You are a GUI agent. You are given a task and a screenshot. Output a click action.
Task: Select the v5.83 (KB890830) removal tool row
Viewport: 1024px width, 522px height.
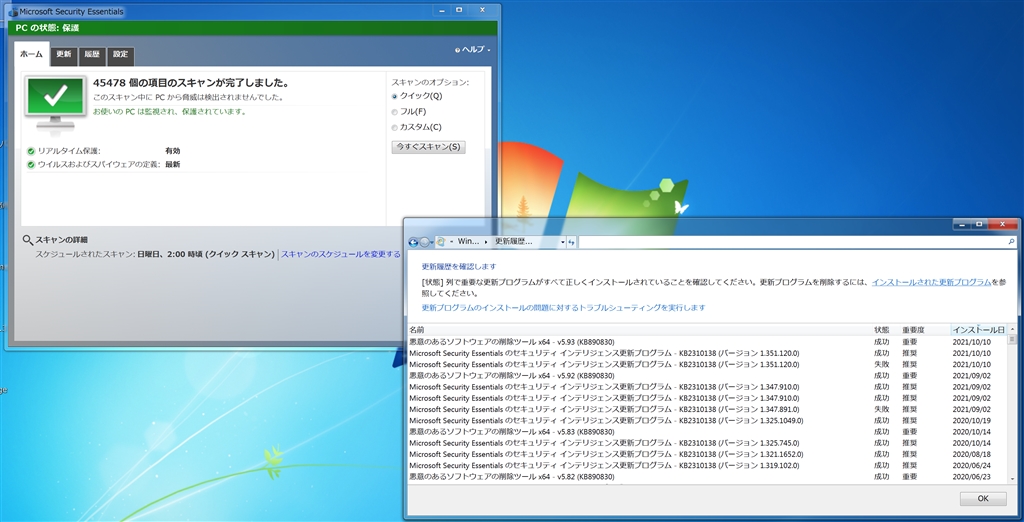click(x=707, y=432)
